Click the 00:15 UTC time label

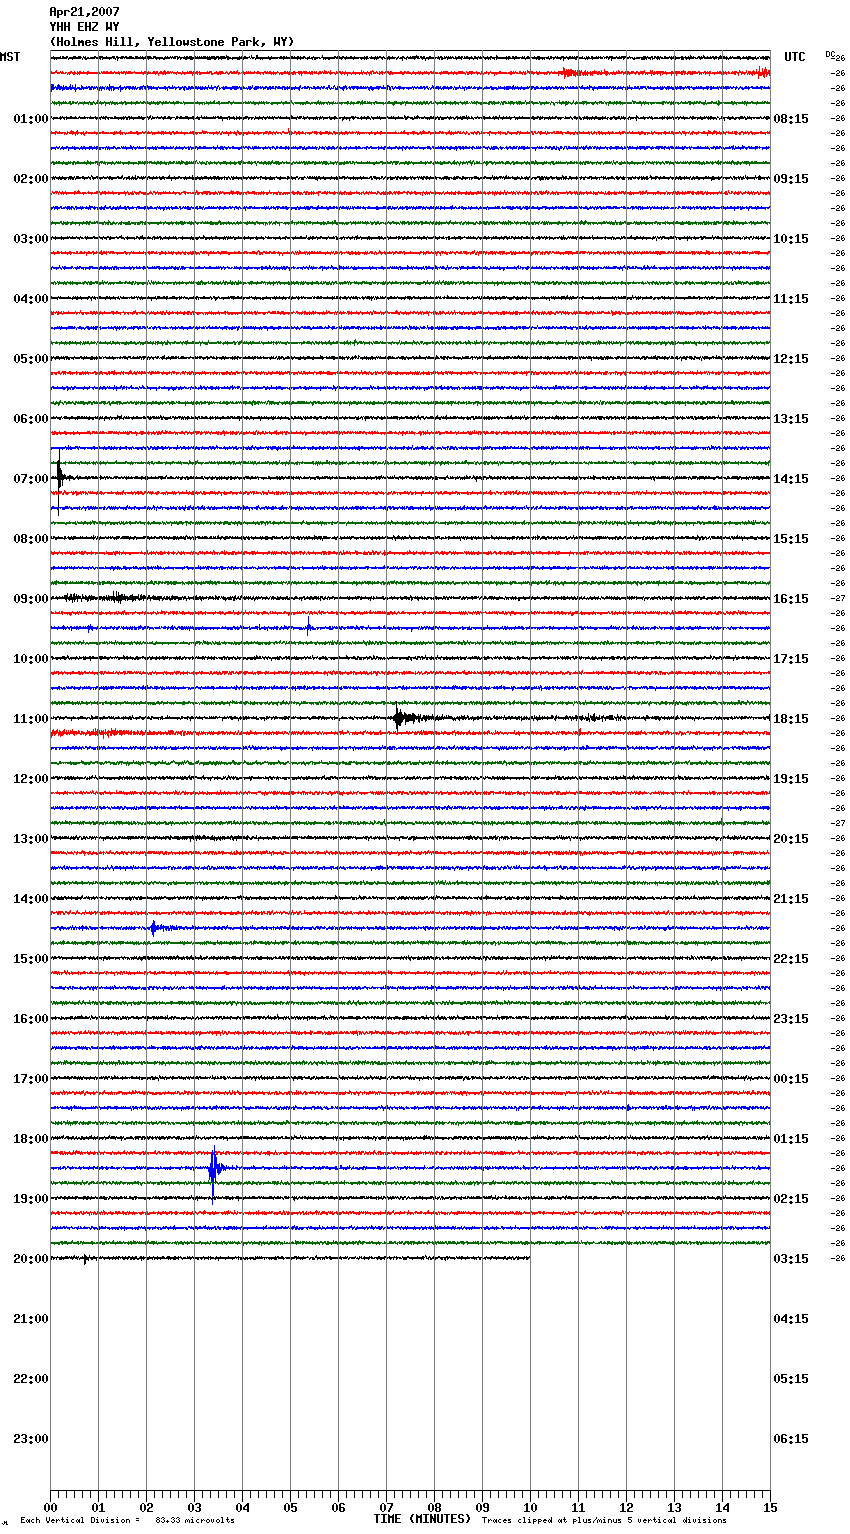(x=791, y=1079)
